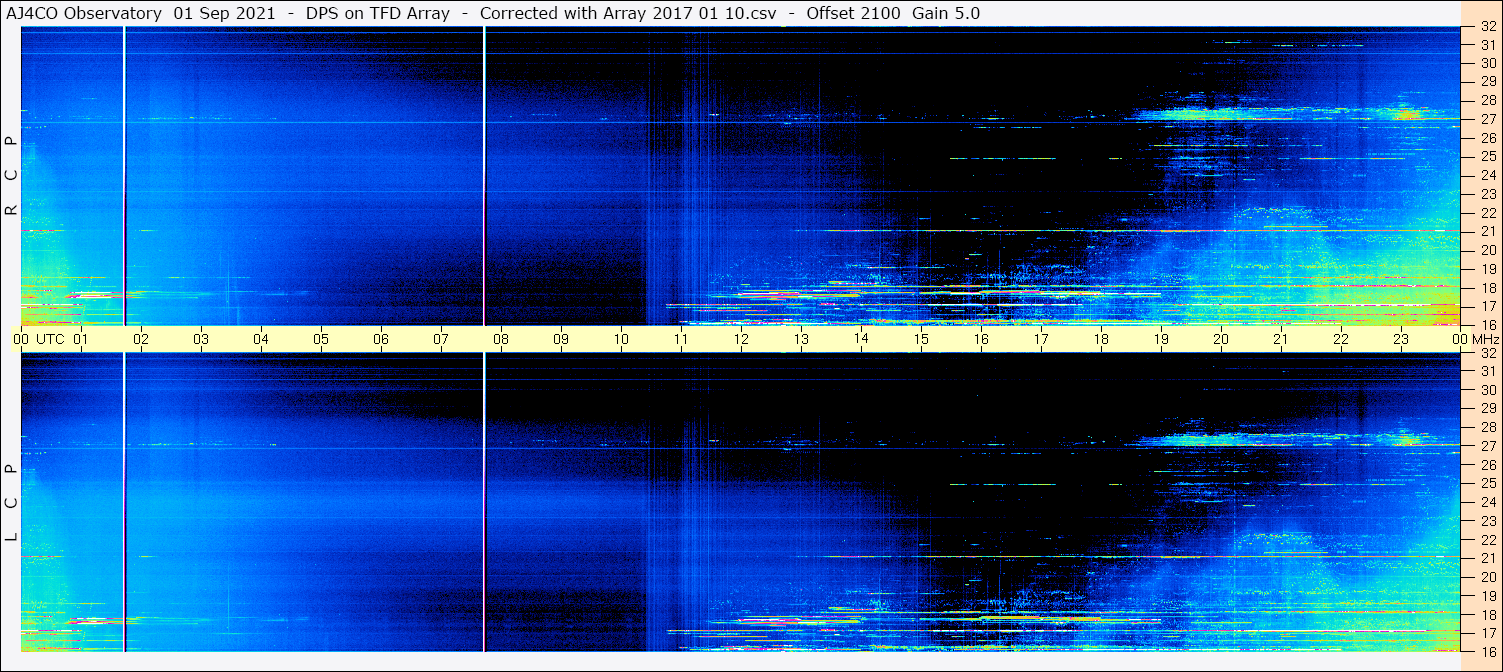
Task: Pick the 23 hour label on time axis
Action: pos(1401,339)
